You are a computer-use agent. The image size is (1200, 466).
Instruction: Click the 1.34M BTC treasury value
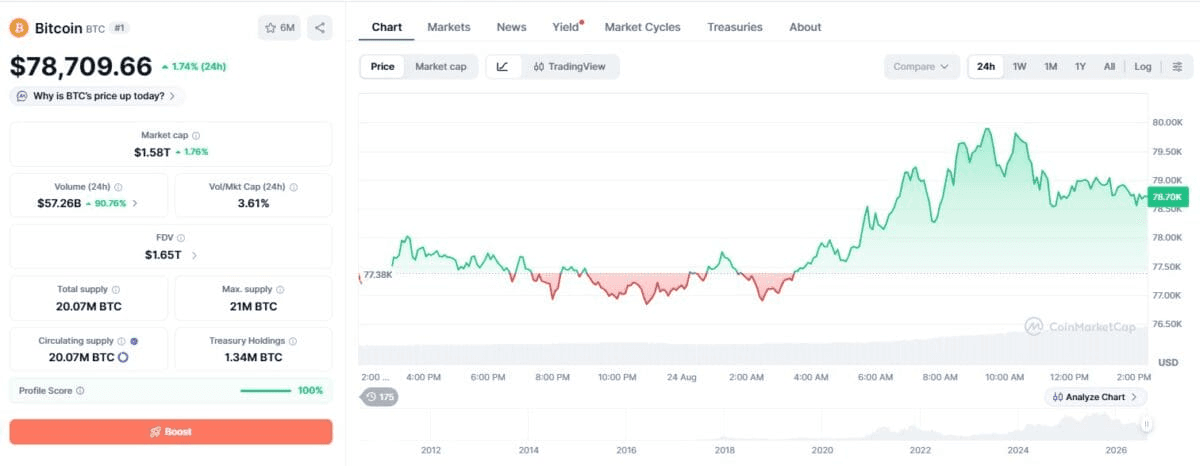coord(253,357)
